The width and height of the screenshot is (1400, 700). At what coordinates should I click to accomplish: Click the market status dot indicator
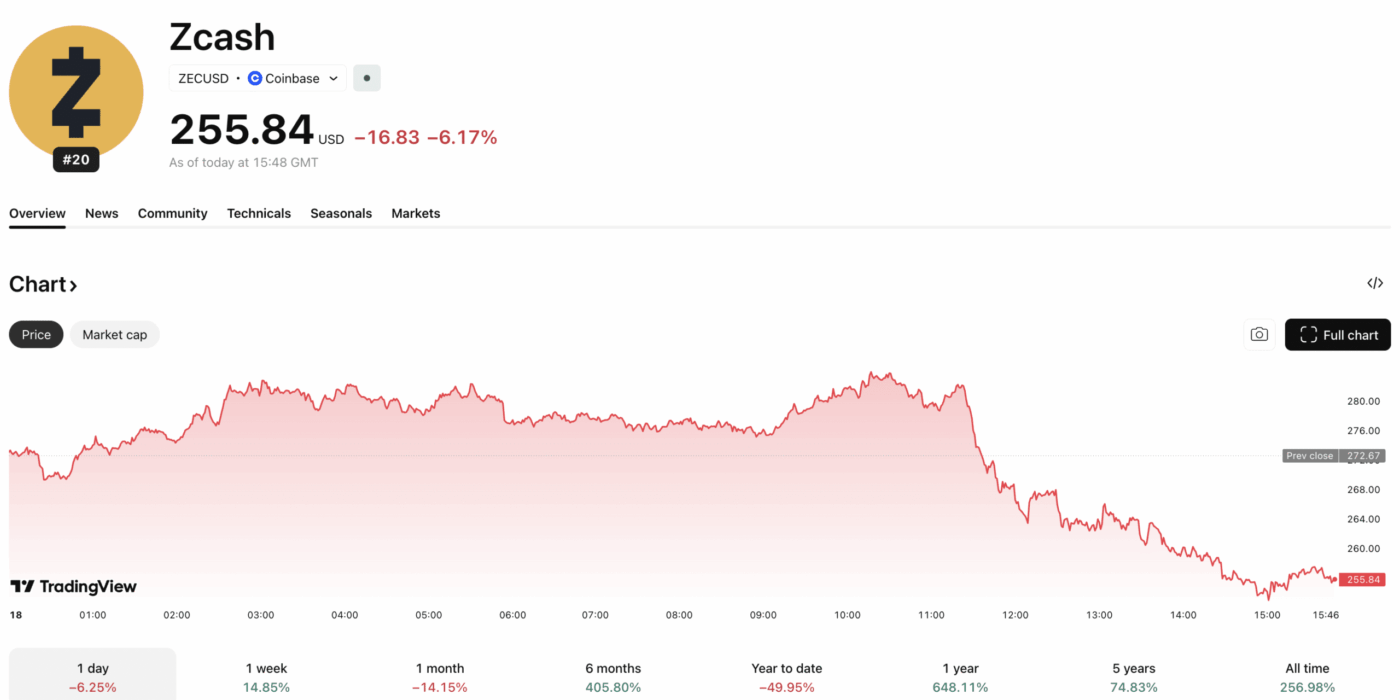(x=367, y=78)
